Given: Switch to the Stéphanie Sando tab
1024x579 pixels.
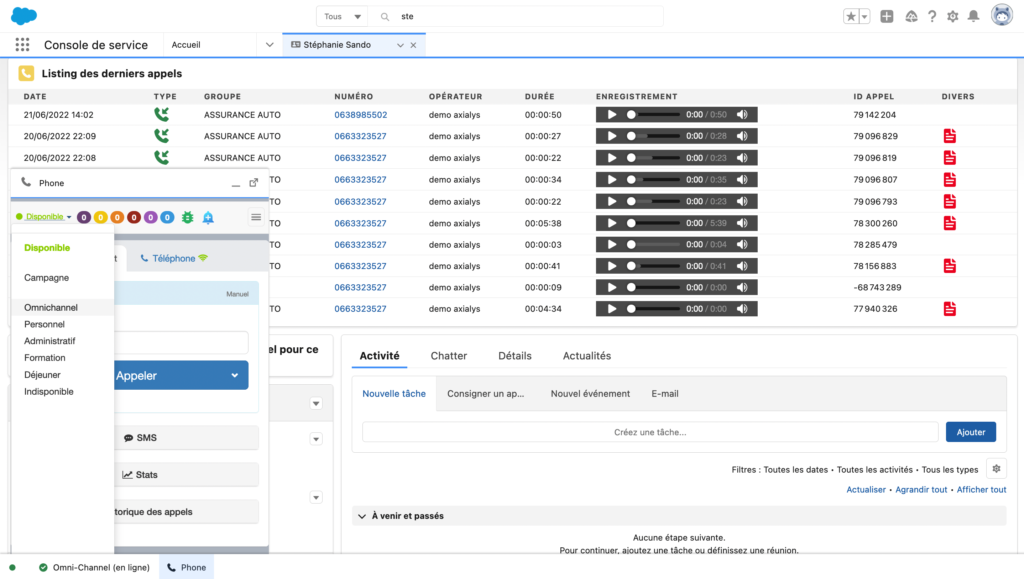Looking at the screenshot, I should [x=337, y=45].
